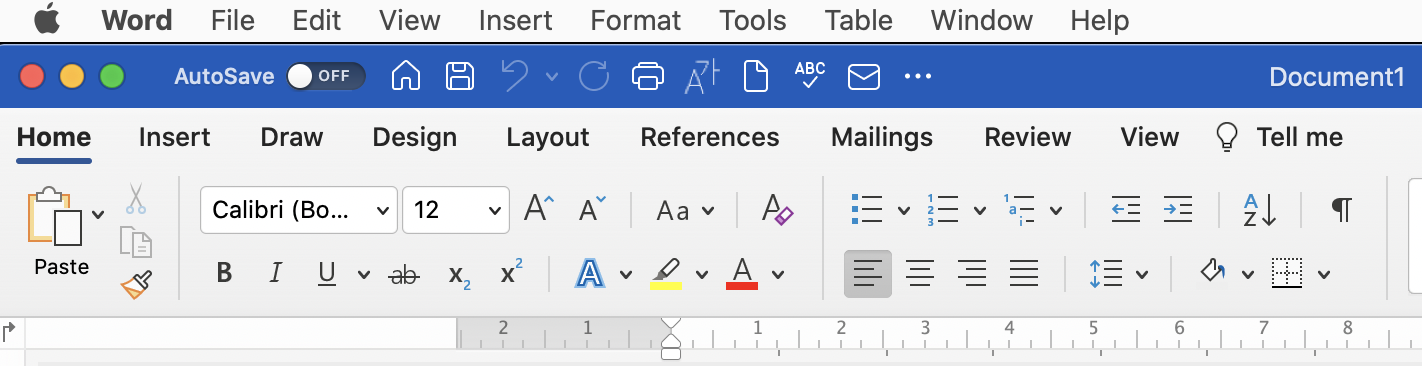Click the Home icon in title bar
1422x366 pixels.
pos(405,76)
